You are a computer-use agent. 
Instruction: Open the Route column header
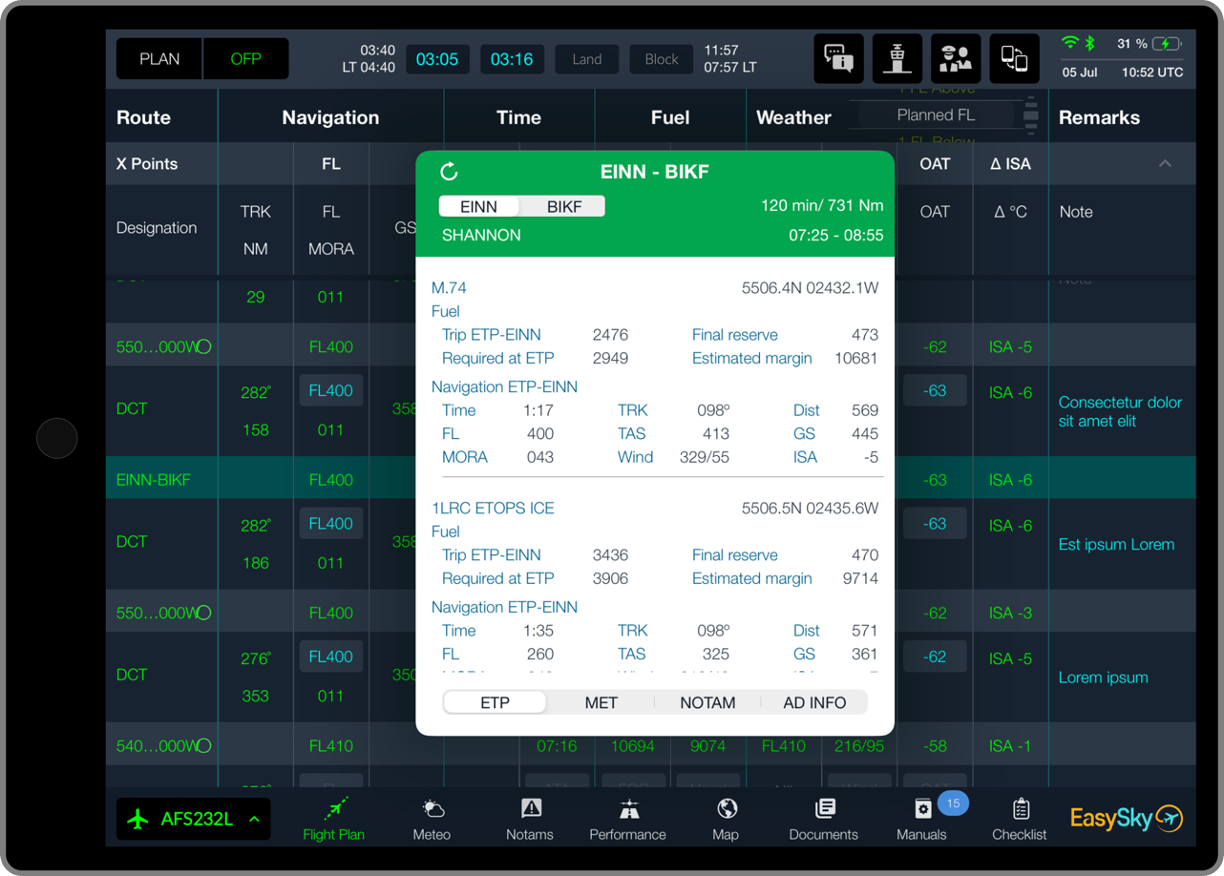144,117
